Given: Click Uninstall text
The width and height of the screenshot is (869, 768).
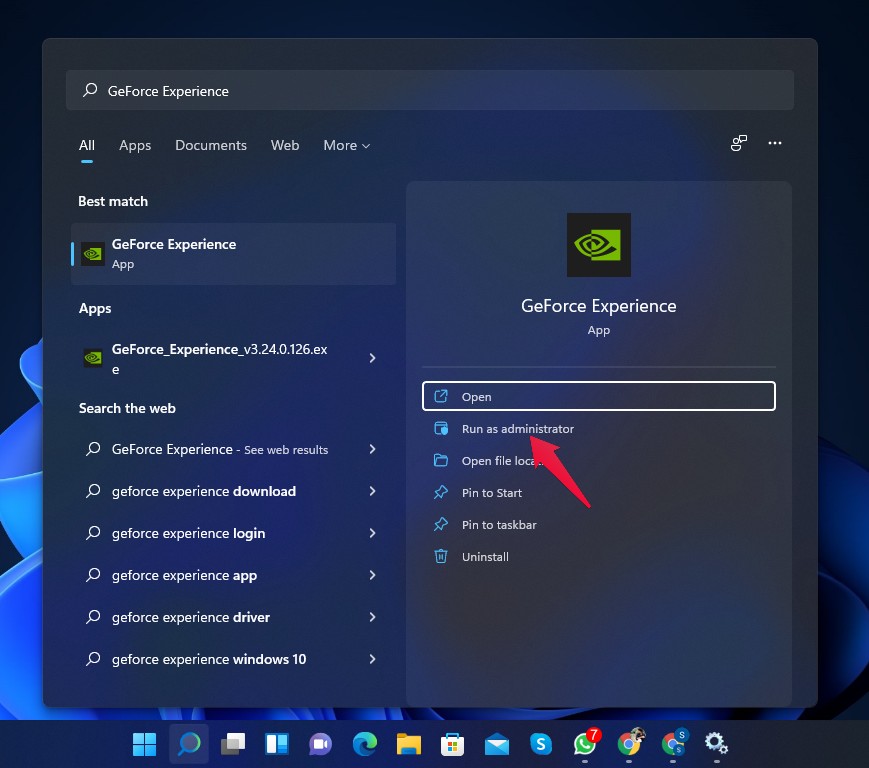Looking at the screenshot, I should (x=485, y=557).
